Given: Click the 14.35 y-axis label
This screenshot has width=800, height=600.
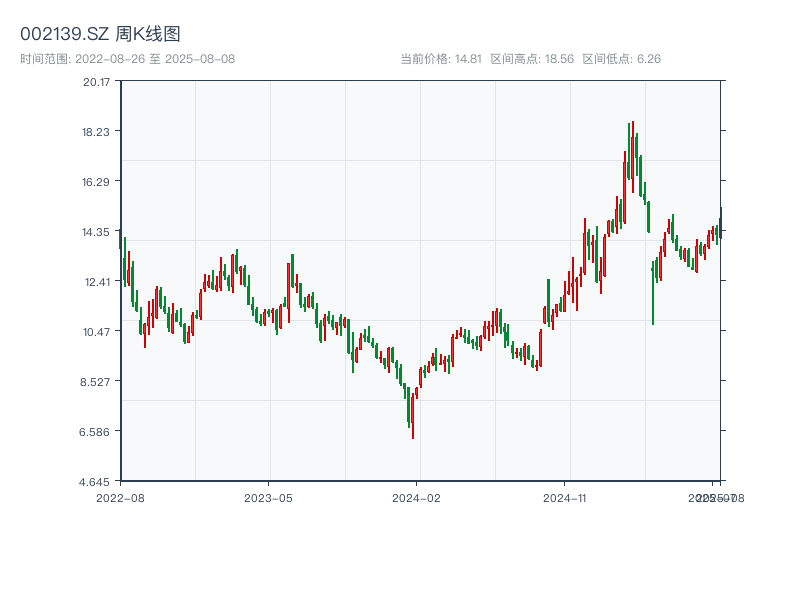Looking at the screenshot, I should [97, 232].
